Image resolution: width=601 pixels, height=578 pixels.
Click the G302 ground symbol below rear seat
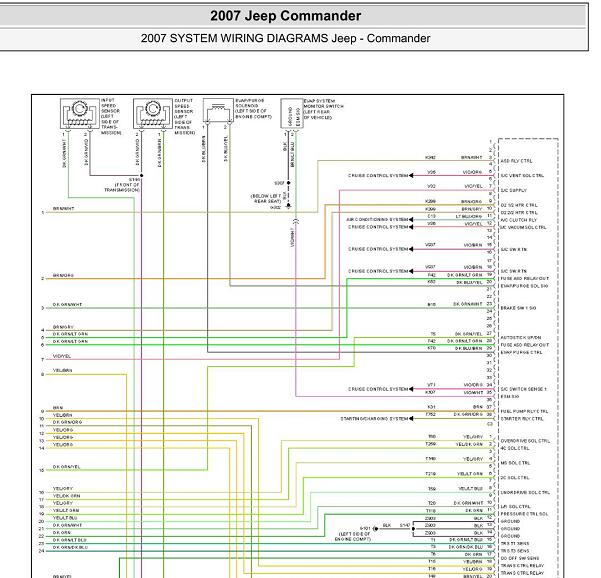click(289, 206)
